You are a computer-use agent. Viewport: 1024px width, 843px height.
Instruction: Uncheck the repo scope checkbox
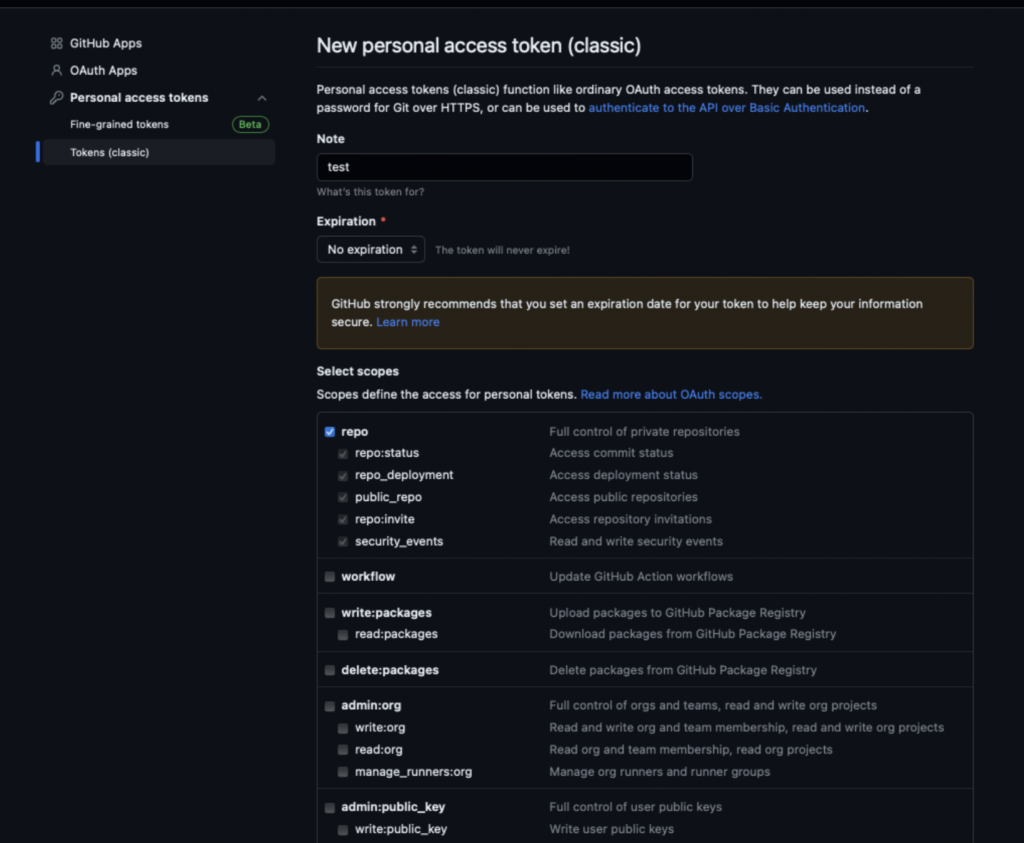pyautogui.click(x=330, y=432)
